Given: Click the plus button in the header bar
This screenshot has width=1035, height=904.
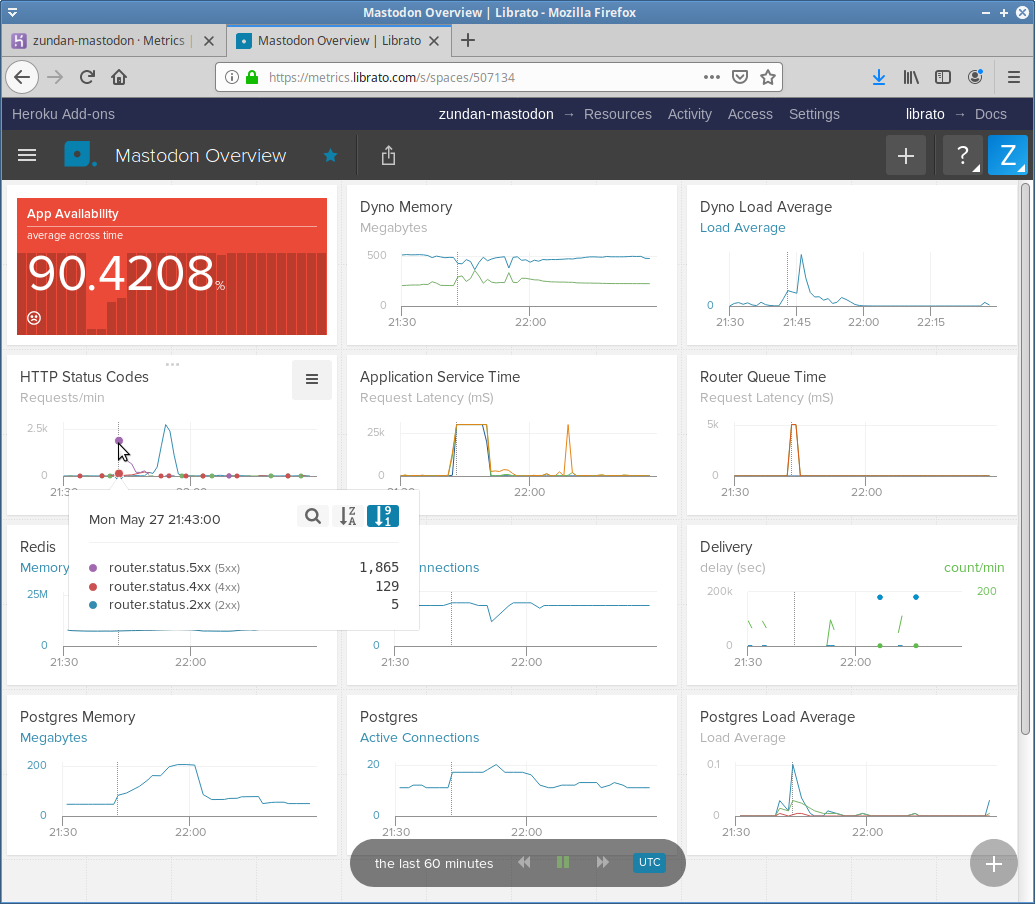Looking at the screenshot, I should [x=906, y=156].
